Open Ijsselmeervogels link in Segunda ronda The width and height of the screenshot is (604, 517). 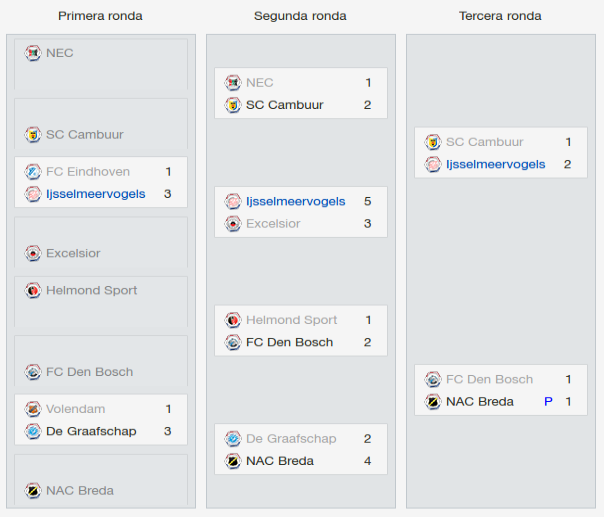295,201
